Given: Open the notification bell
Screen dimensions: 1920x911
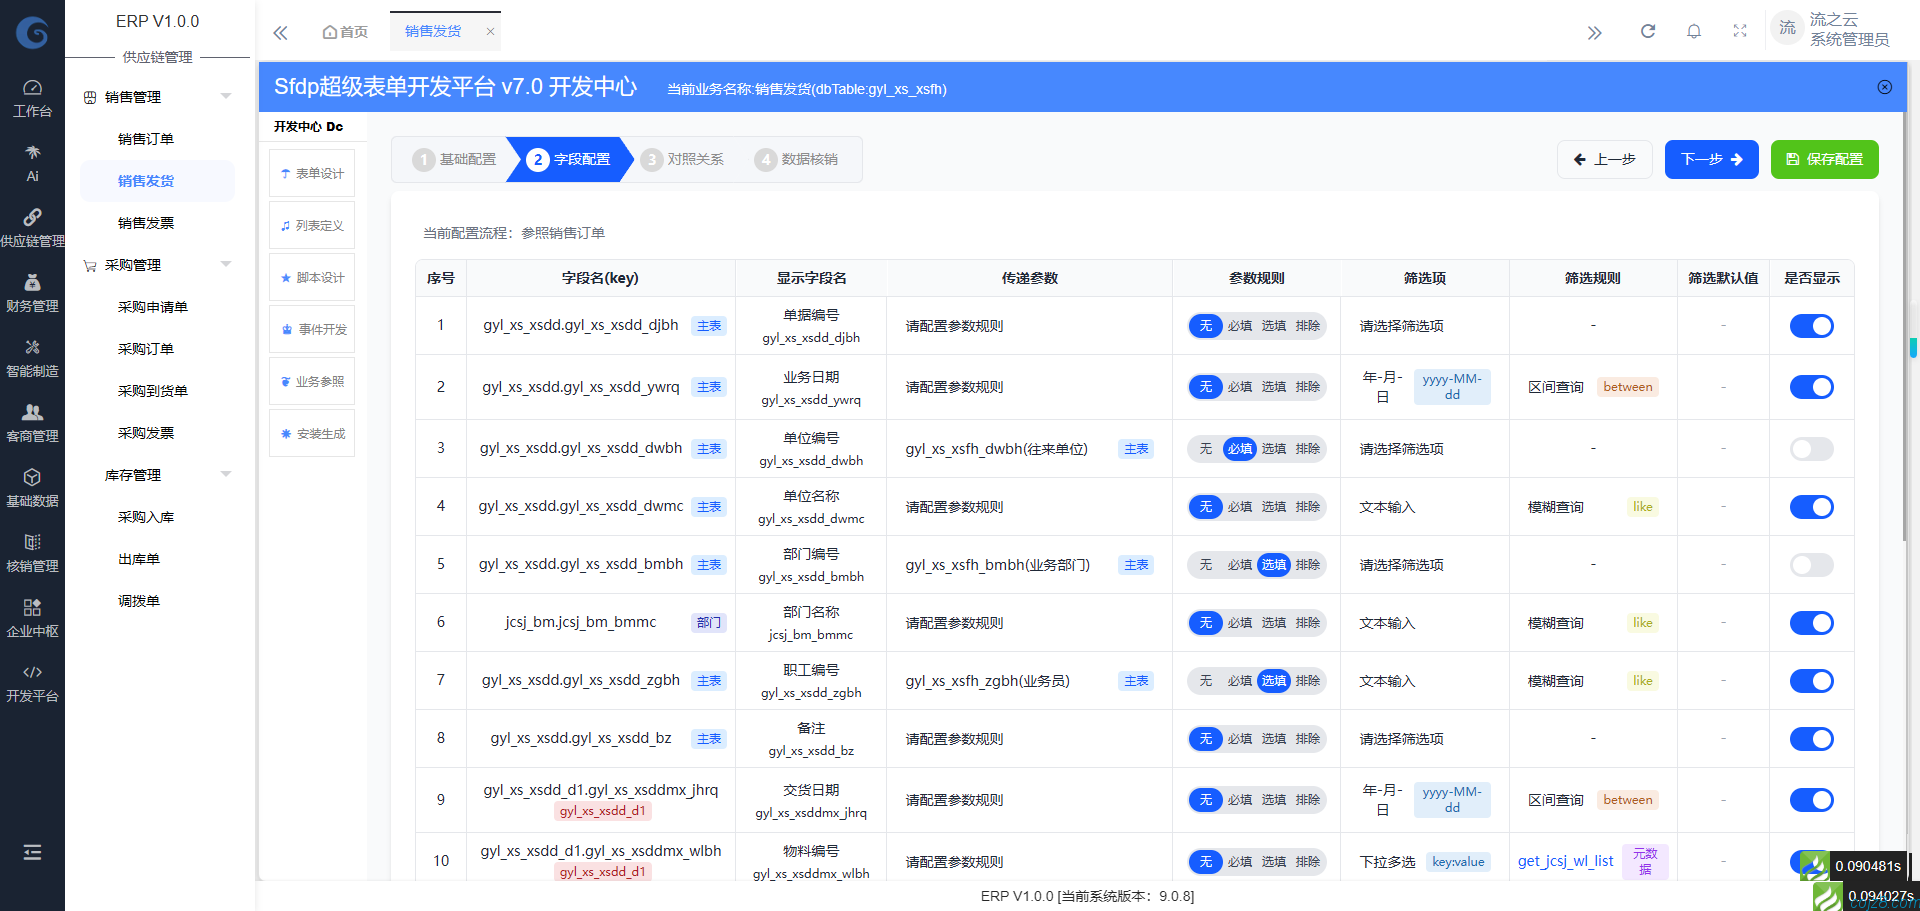Looking at the screenshot, I should (1693, 30).
